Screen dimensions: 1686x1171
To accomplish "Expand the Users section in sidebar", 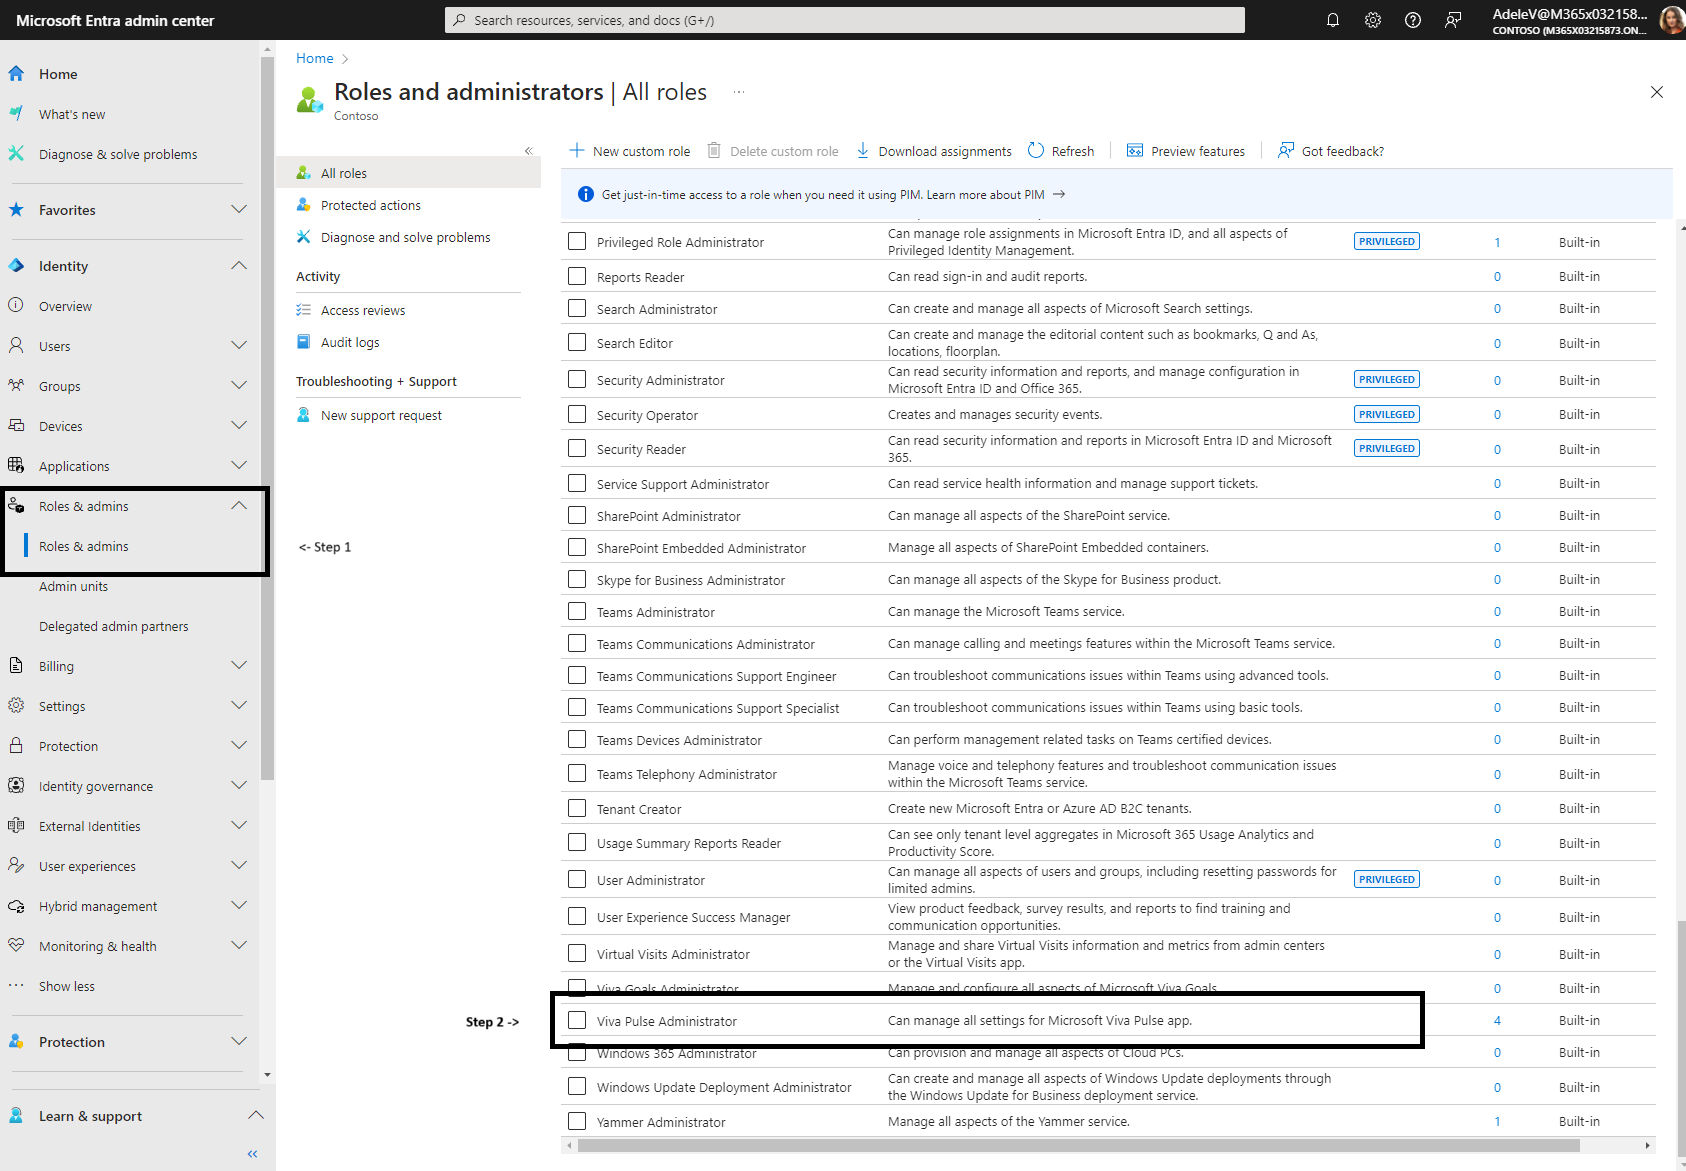I will [x=238, y=346].
